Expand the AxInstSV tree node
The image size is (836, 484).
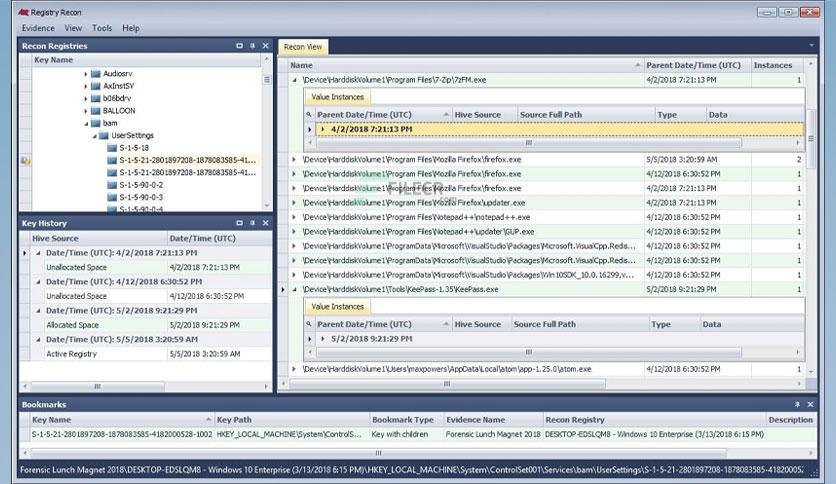[x=85, y=86]
